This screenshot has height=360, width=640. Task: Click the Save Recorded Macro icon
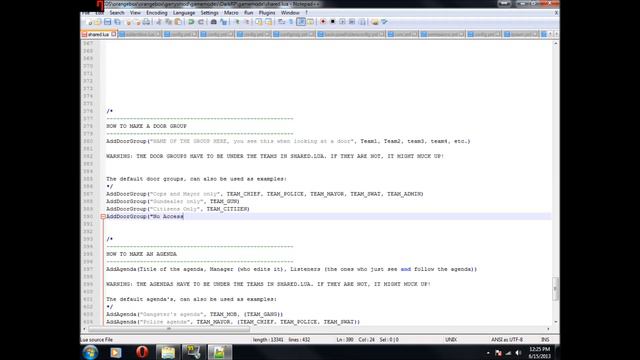pyautogui.click(x=362, y=22)
